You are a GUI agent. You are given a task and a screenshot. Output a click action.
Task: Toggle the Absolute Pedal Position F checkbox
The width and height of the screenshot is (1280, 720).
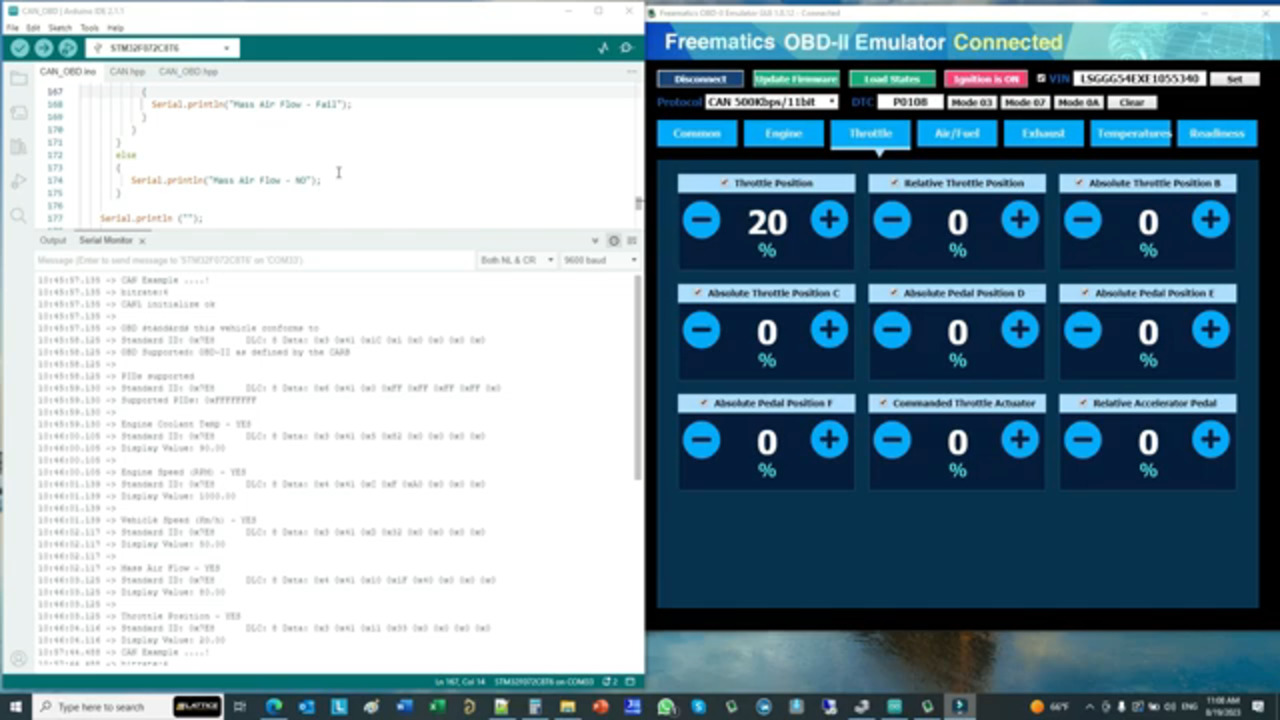pyautogui.click(x=704, y=403)
